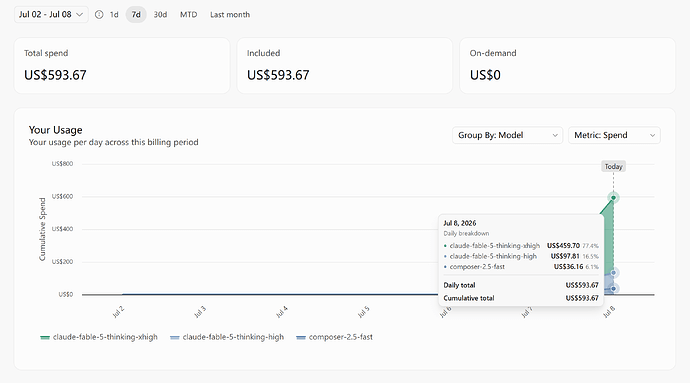Click the Cumulative total row in tooltip
This screenshot has width=690, height=383.
coord(521,298)
